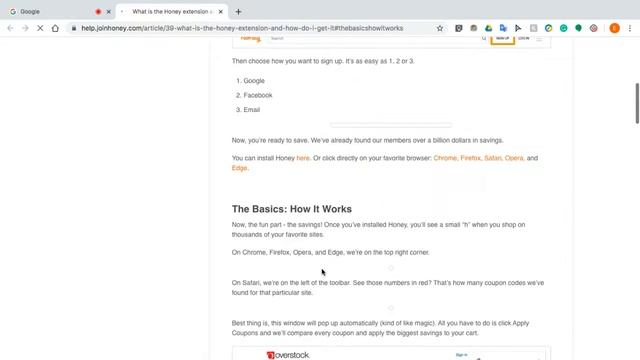Click the green Hangouts-style extension icon
The image size is (640, 360).
[x=578, y=28]
